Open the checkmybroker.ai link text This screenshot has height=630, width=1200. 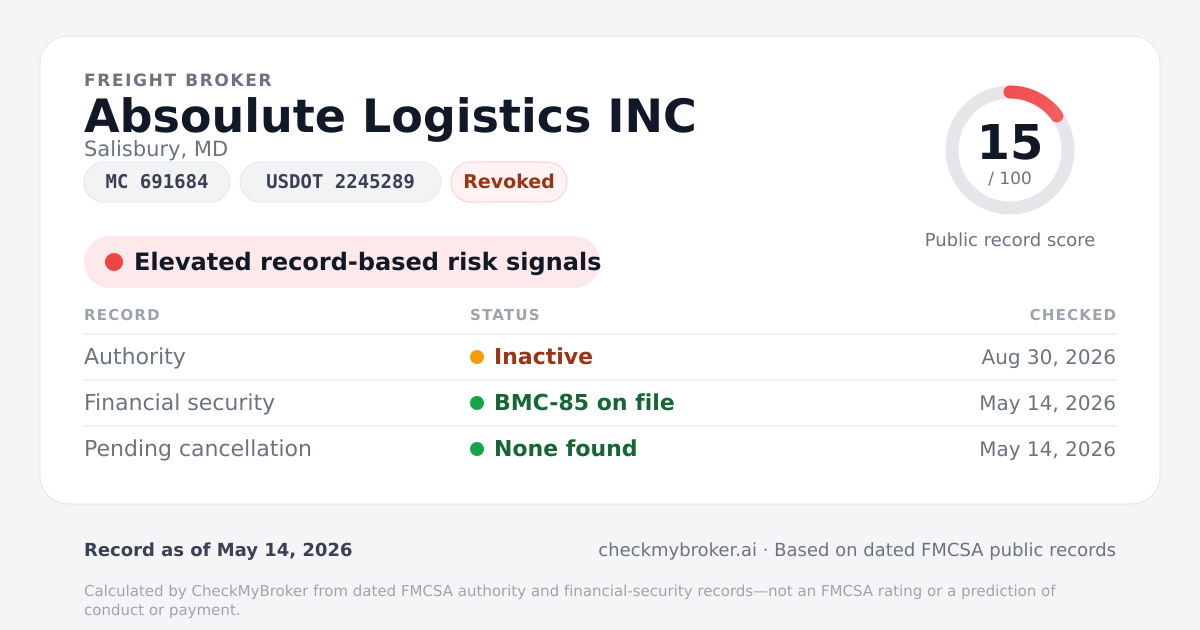677,550
